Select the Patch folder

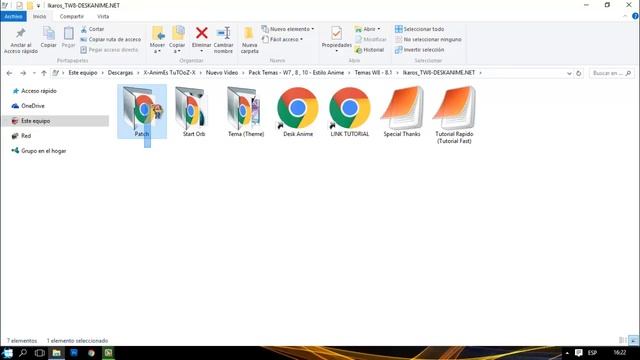coord(142,111)
